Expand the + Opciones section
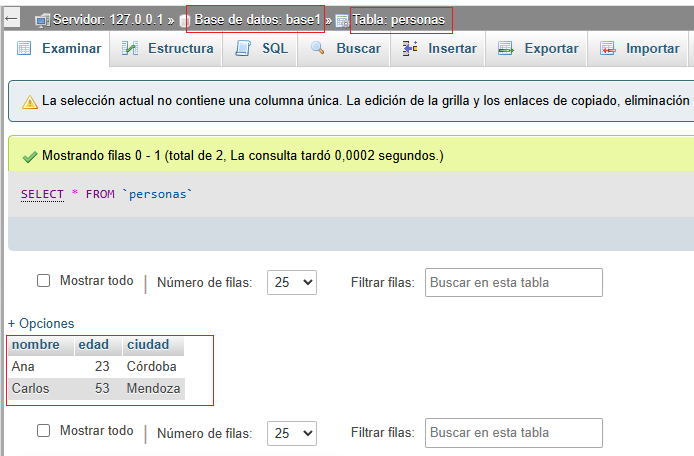Viewport: 694px width, 456px height. point(41,324)
